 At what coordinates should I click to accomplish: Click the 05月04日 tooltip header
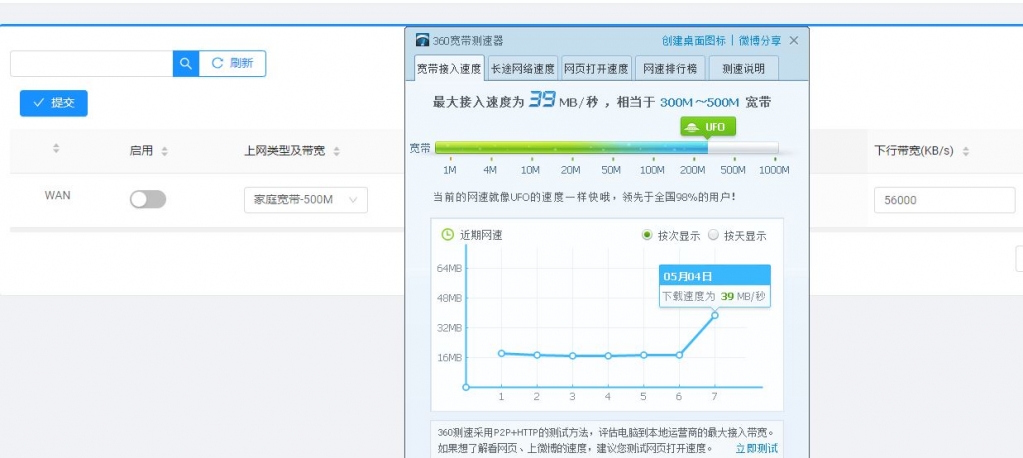tap(714, 276)
